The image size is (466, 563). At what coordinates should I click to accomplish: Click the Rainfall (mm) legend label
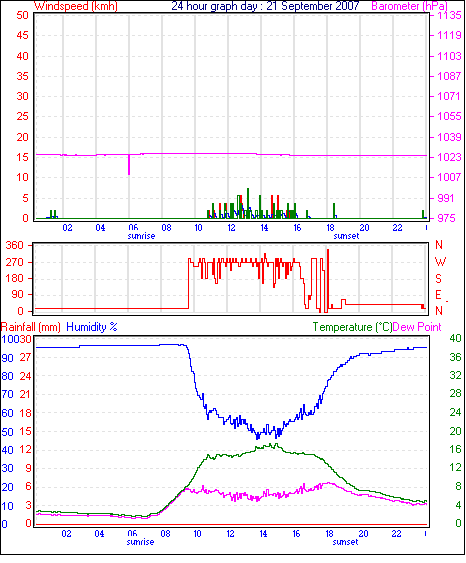pos(31,327)
